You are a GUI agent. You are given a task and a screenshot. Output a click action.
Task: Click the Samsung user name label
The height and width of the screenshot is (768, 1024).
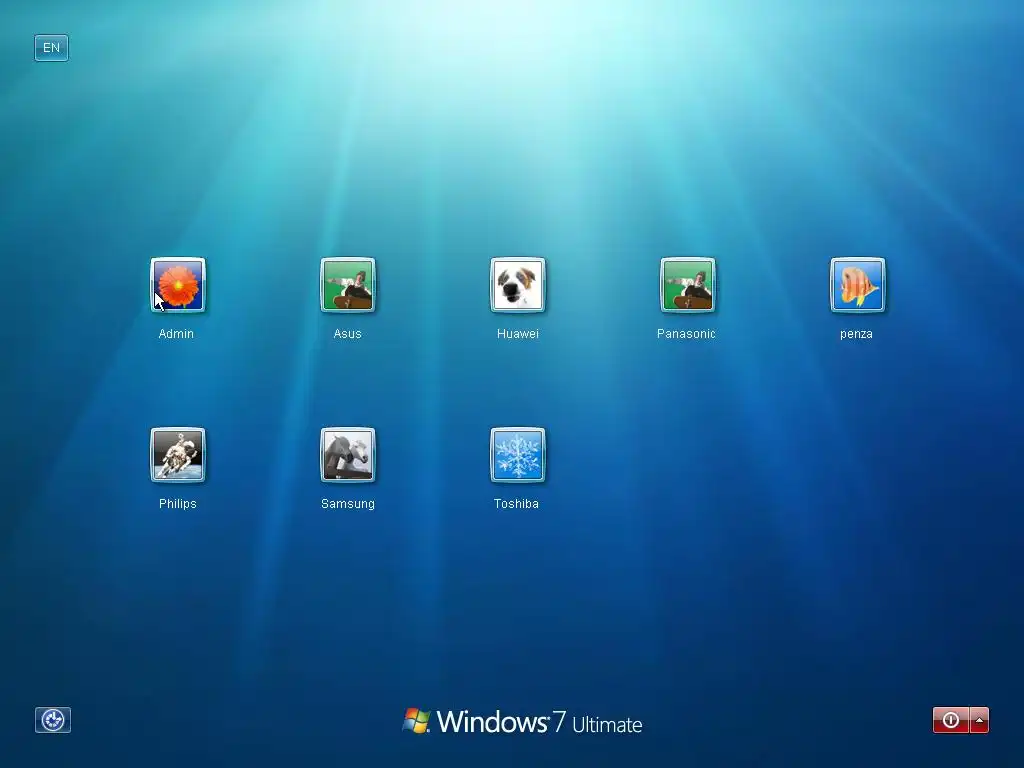click(x=348, y=504)
